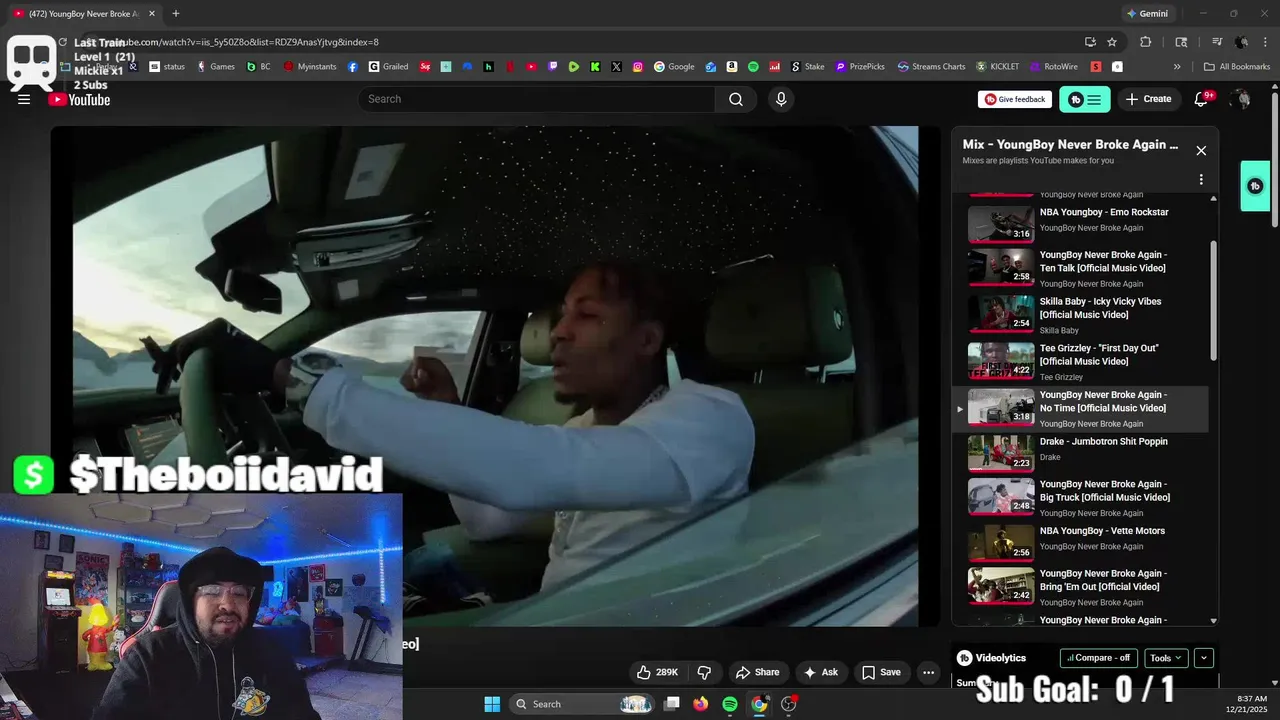Open the Facebook bookmark icon
The image size is (1280, 720).
click(x=353, y=67)
